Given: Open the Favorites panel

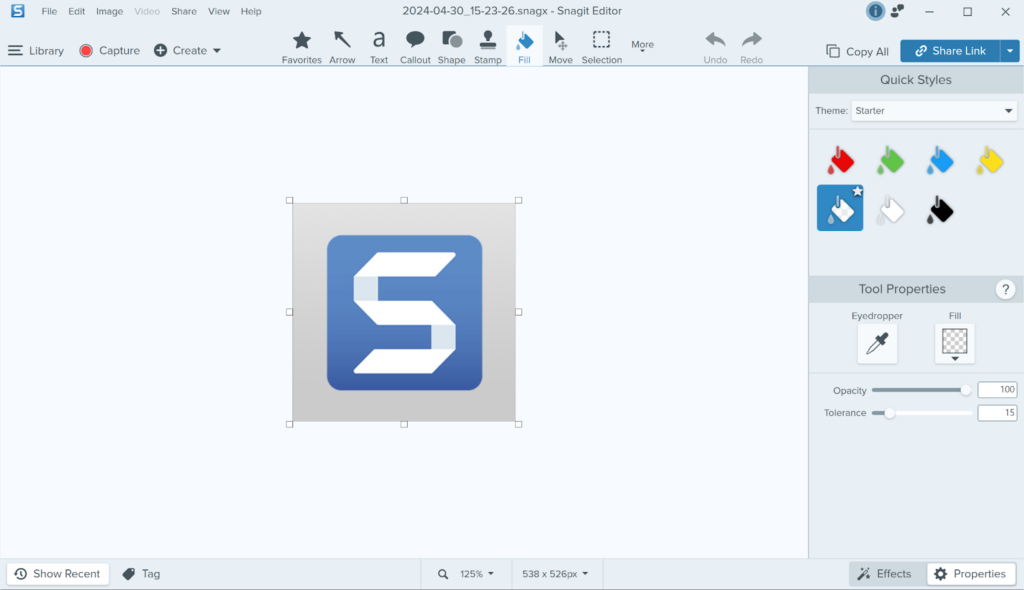Looking at the screenshot, I should [x=301, y=45].
